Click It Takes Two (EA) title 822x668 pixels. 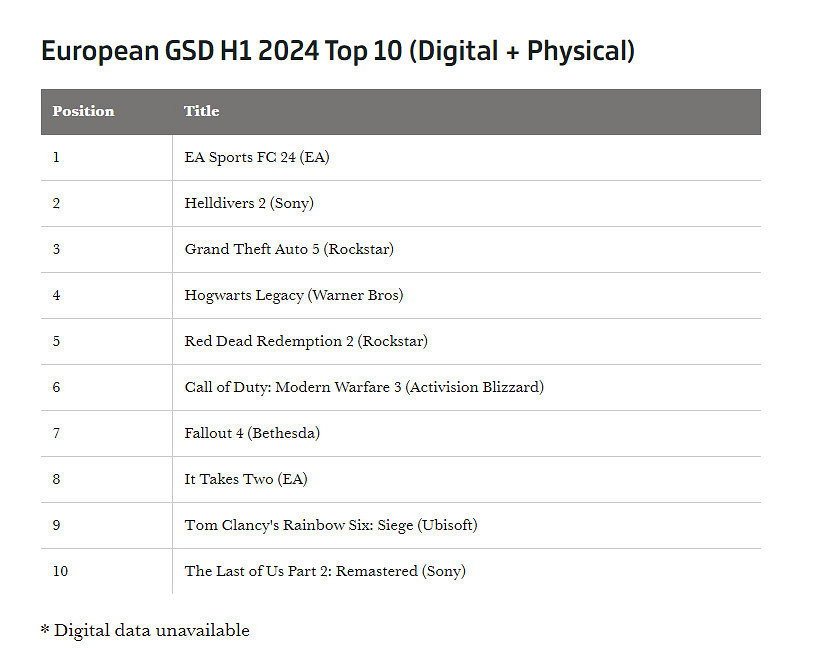[246, 480]
